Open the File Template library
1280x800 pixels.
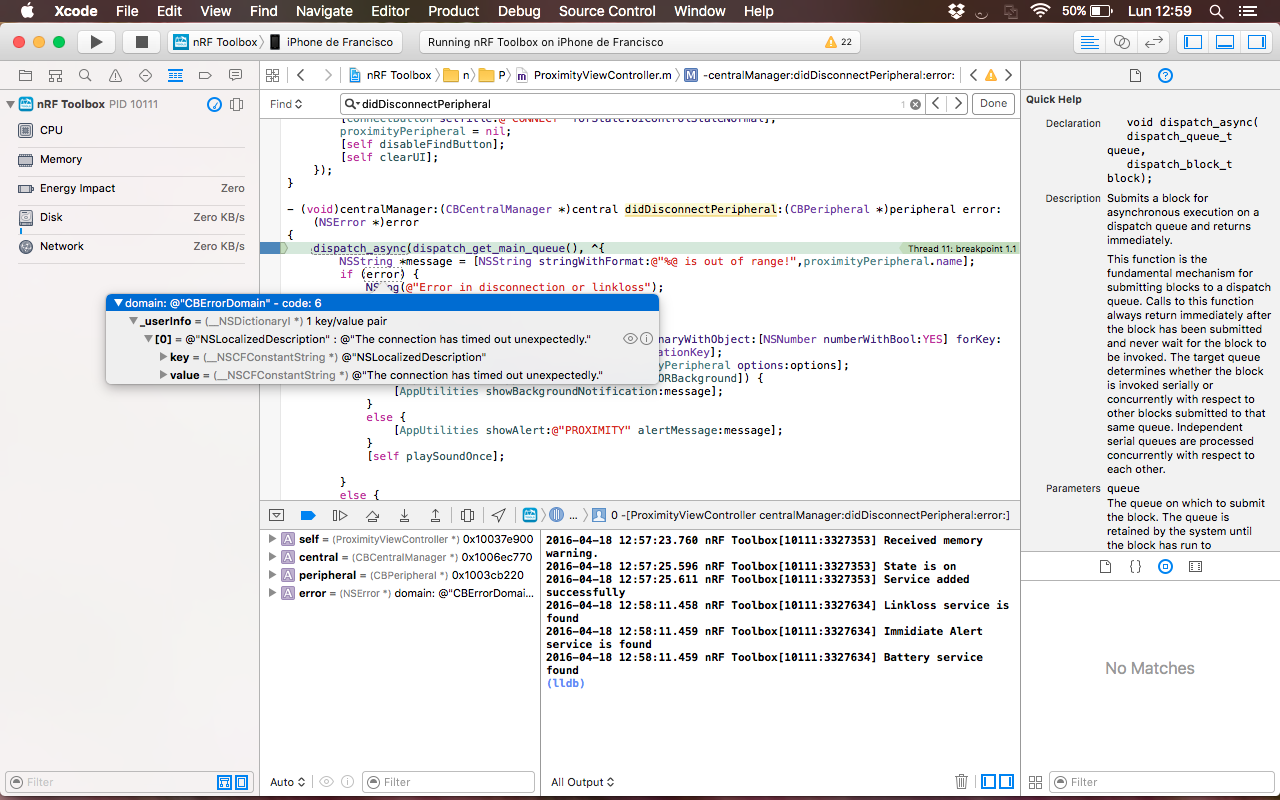[x=1105, y=566]
